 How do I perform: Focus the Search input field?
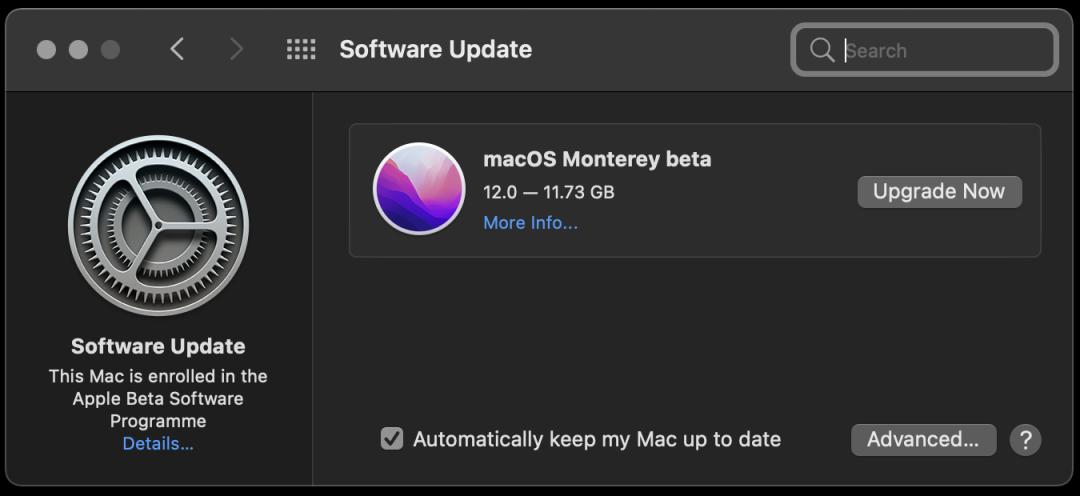click(940, 50)
